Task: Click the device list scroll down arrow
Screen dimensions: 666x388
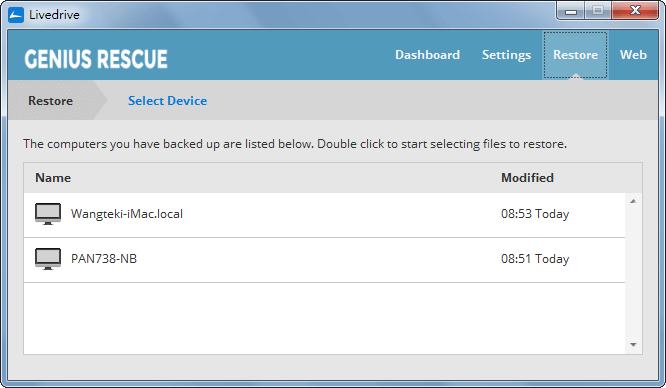Action: coord(633,345)
